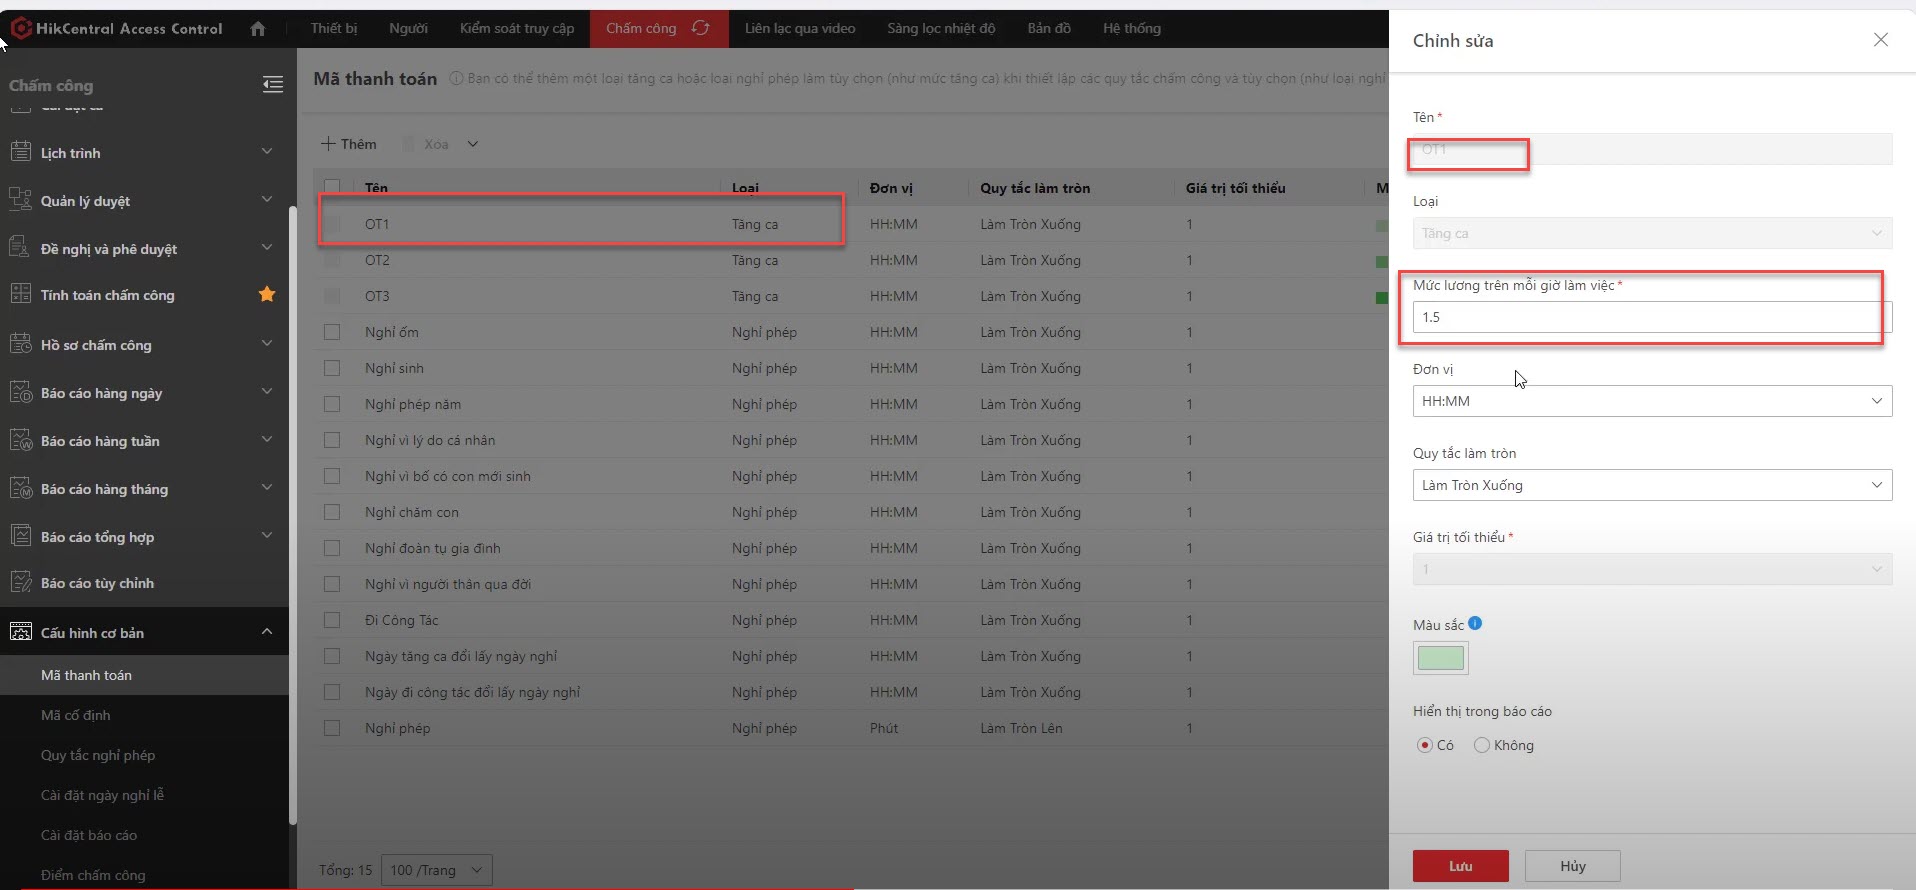Click the Lịch trình calendar icon
This screenshot has height=890, width=1916.
[x=20, y=152]
